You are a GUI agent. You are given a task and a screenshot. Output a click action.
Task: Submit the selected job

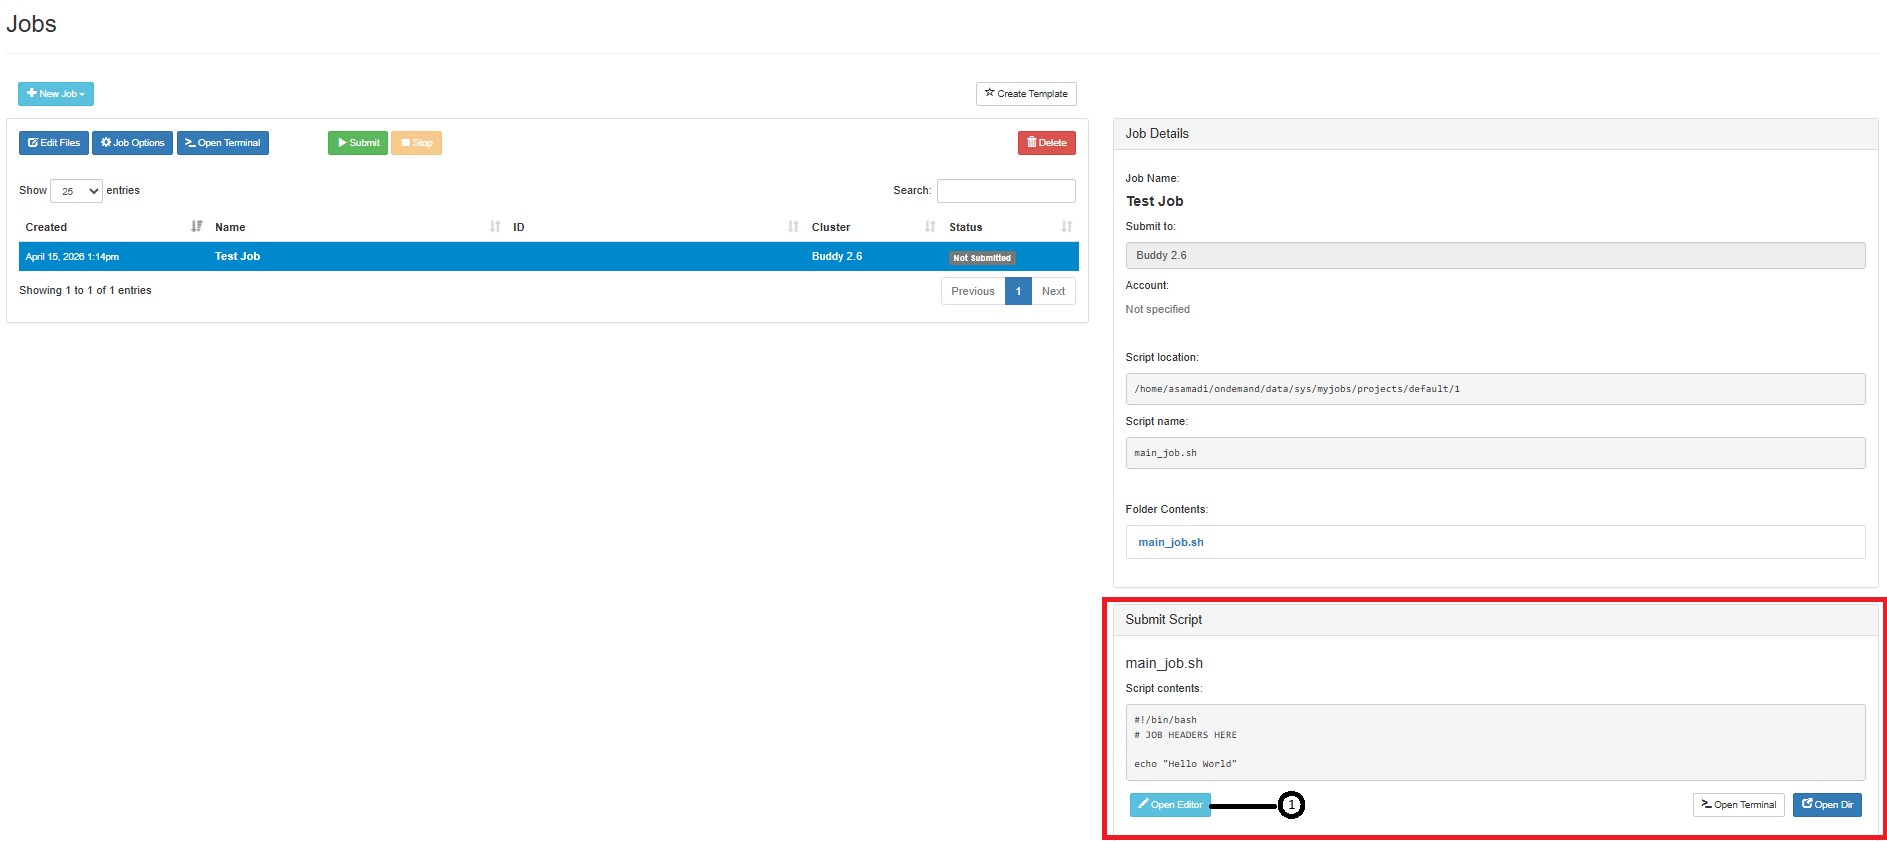[x=358, y=143]
